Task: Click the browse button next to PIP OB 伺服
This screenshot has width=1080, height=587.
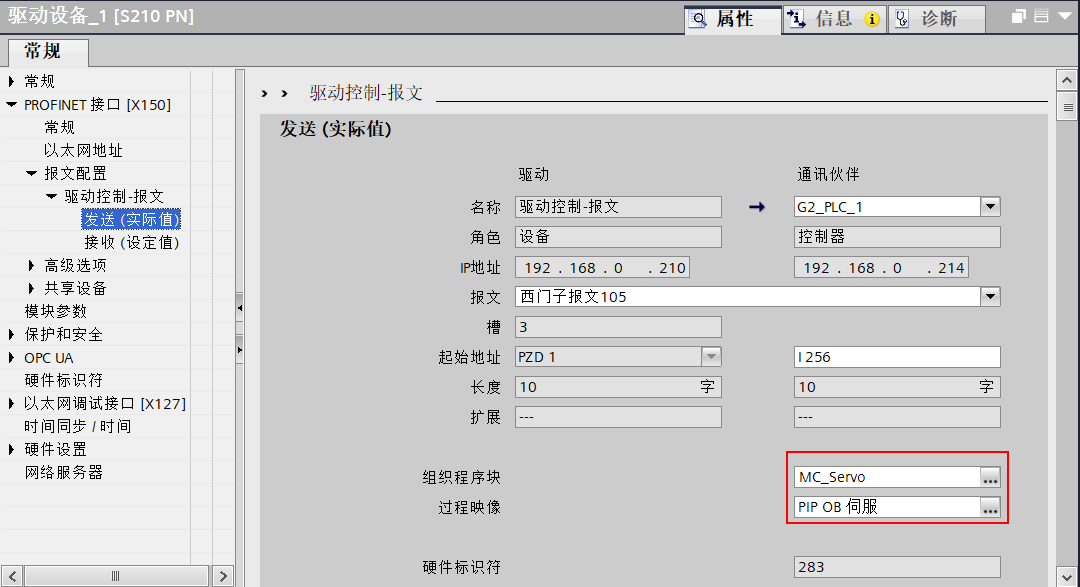Action: pyautogui.click(x=990, y=507)
